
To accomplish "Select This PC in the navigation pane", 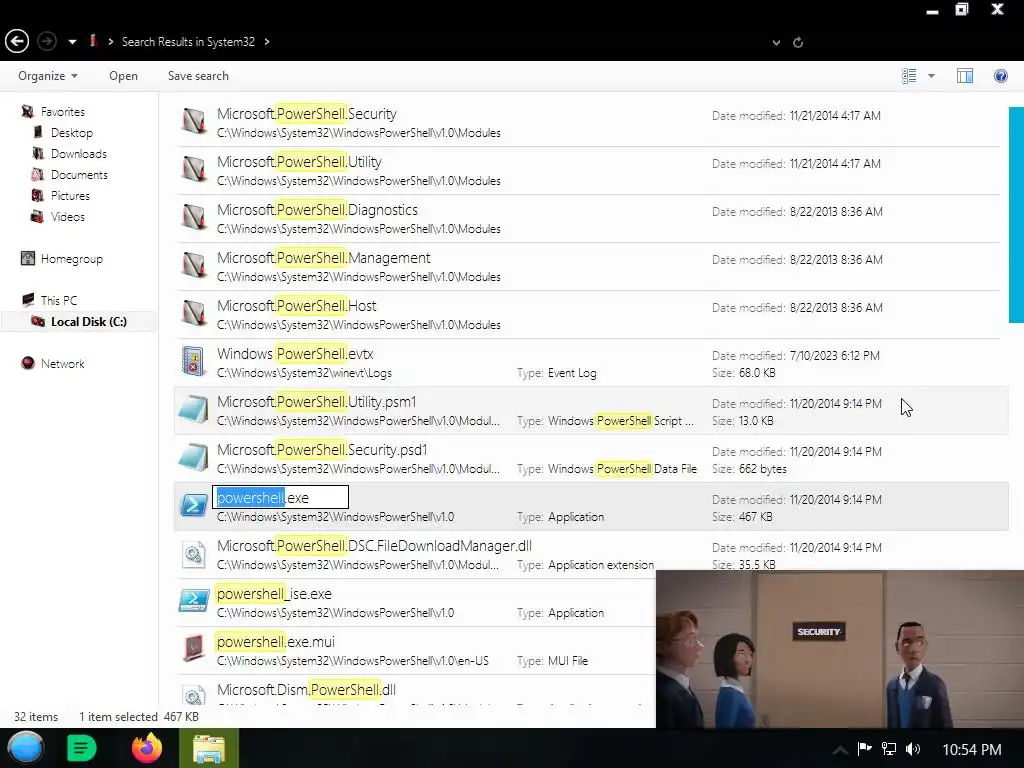I will pos(58,300).
